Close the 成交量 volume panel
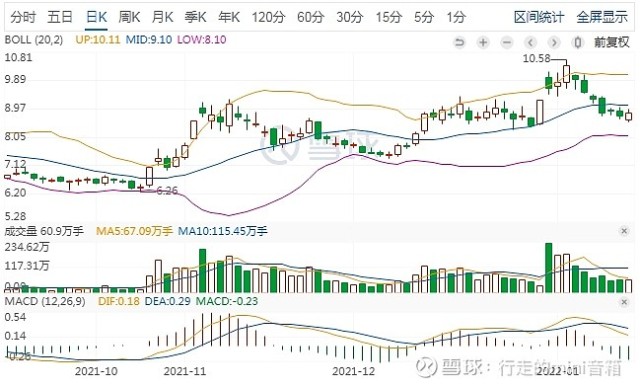This screenshot has width=640, height=387. (x=624, y=231)
